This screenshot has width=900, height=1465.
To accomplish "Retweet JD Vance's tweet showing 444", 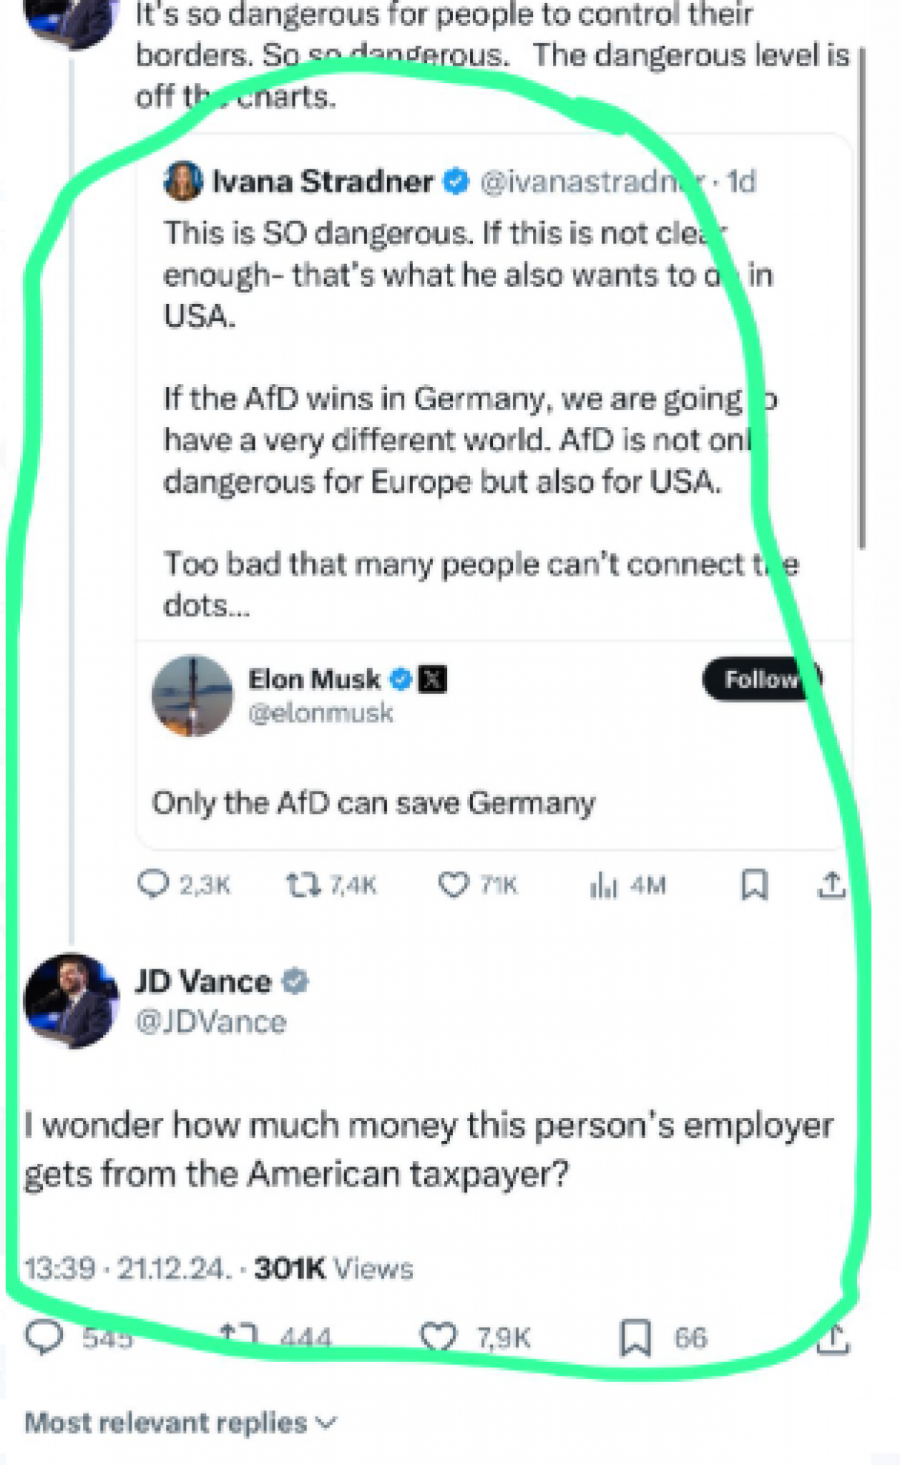I will click(238, 1337).
